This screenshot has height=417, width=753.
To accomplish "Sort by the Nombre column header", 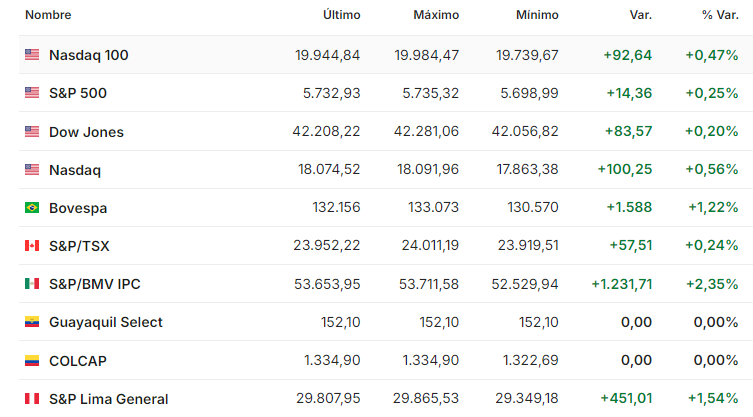I will (x=48, y=16).
